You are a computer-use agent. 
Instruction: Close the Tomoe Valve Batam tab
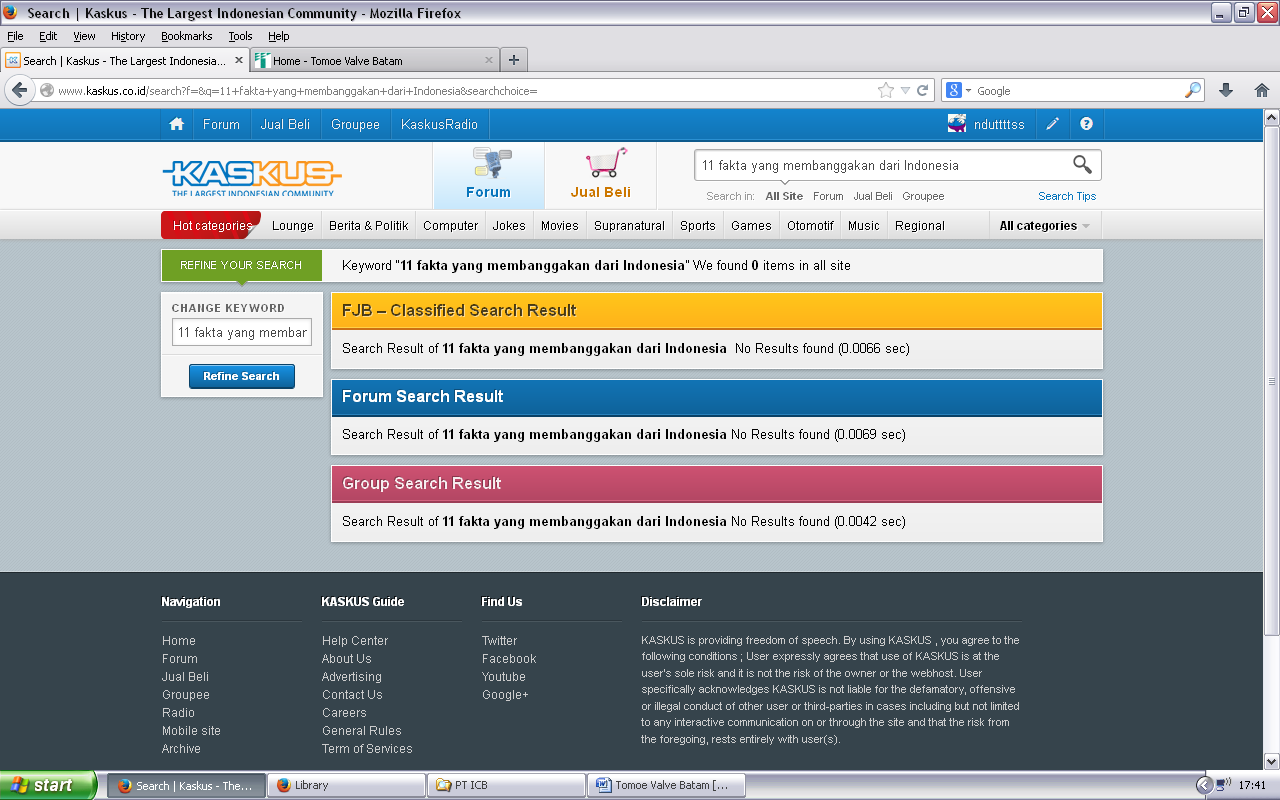point(489,60)
